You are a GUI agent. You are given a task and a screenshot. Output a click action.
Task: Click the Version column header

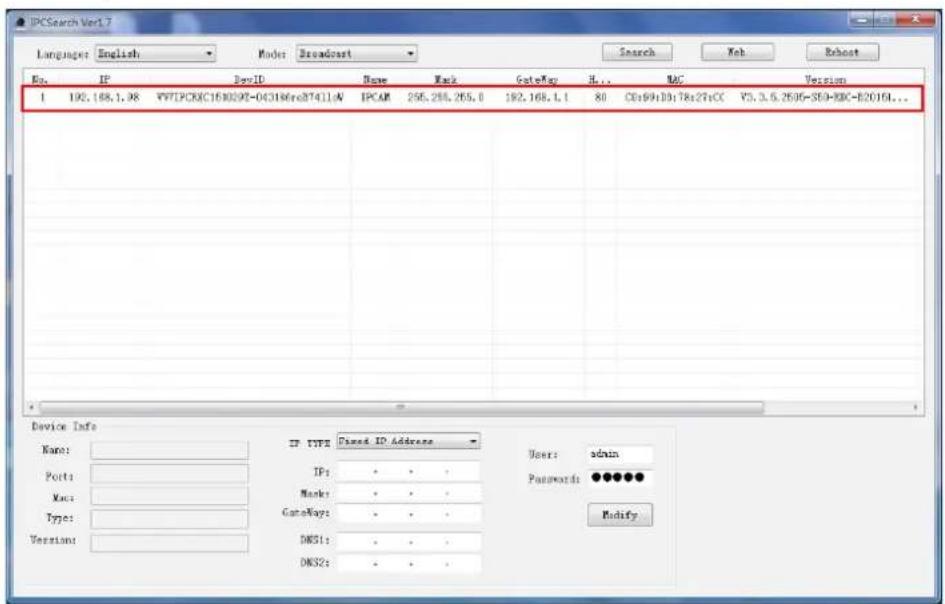click(x=825, y=80)
